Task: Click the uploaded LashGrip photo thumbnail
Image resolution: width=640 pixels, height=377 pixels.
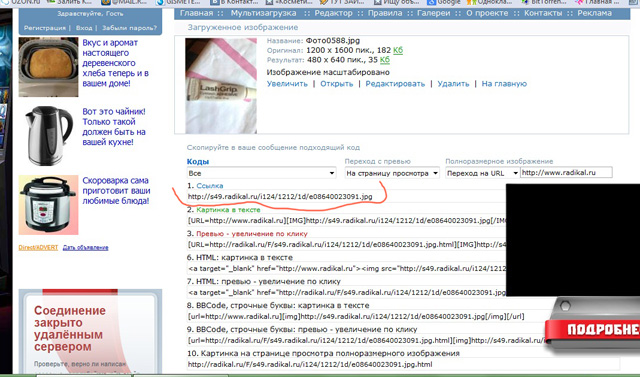Action: point(221,86)
